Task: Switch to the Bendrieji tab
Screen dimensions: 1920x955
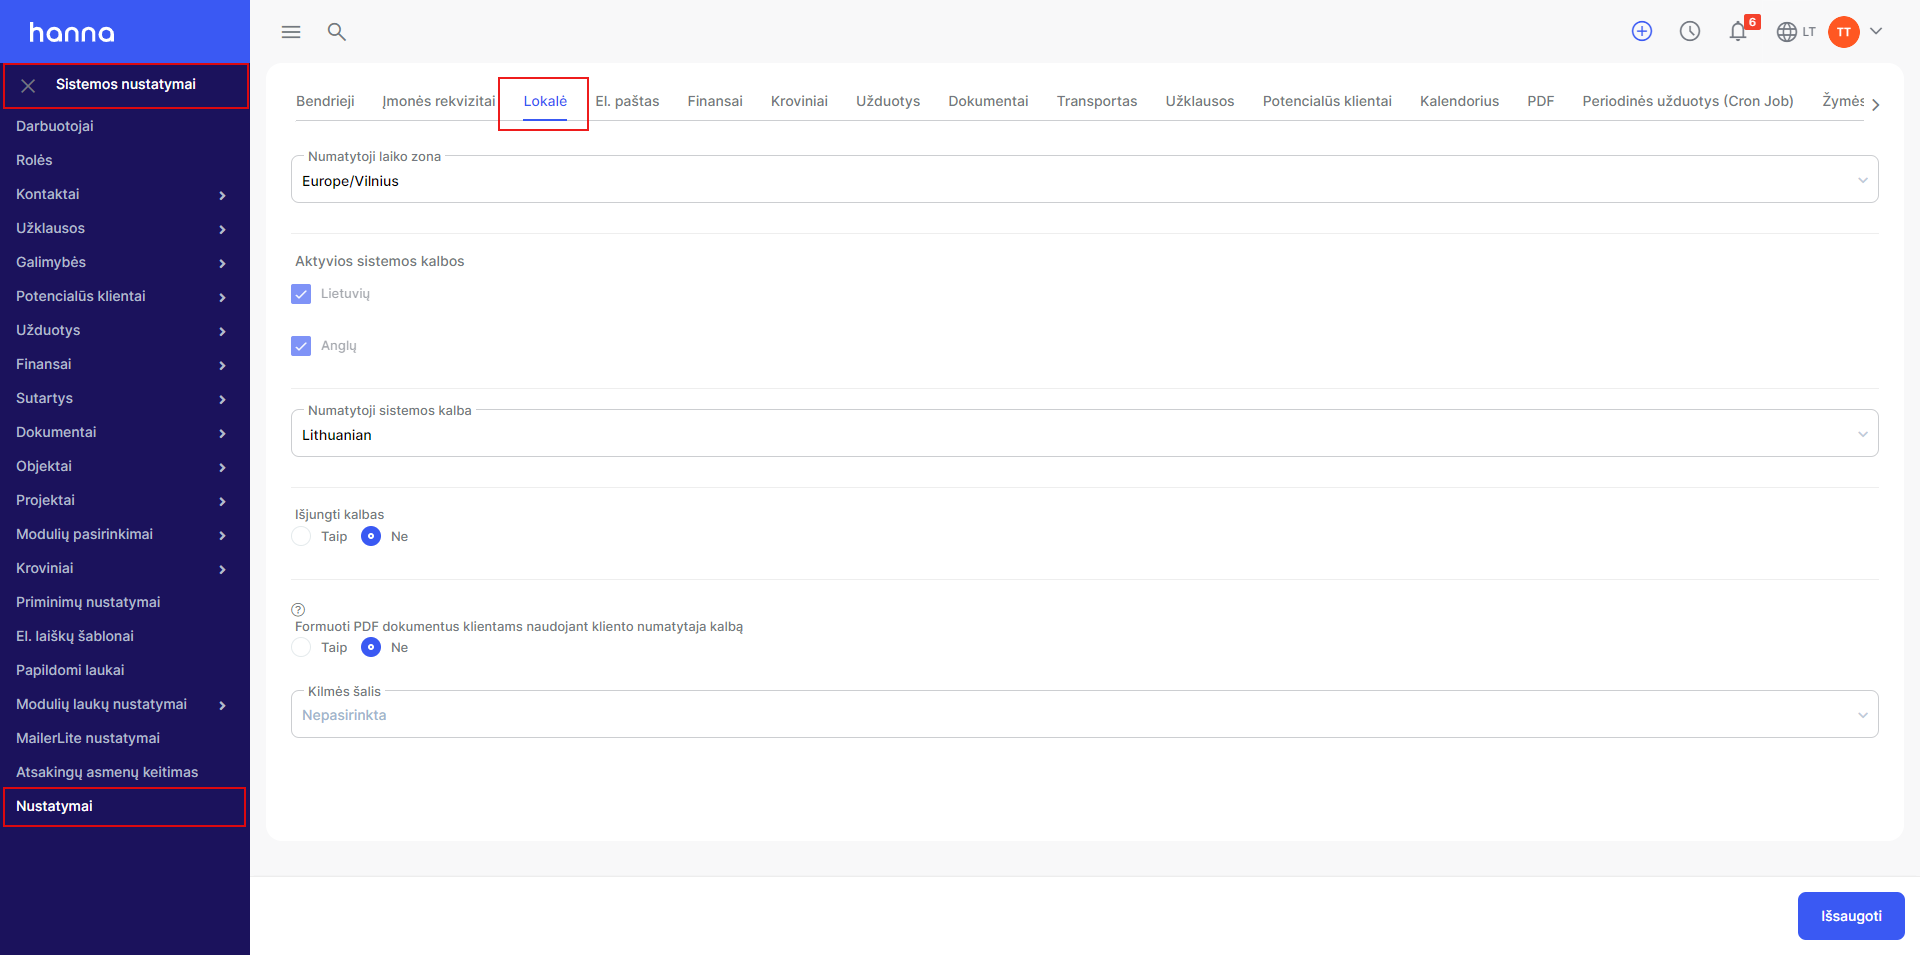Action: coord(325,101)
